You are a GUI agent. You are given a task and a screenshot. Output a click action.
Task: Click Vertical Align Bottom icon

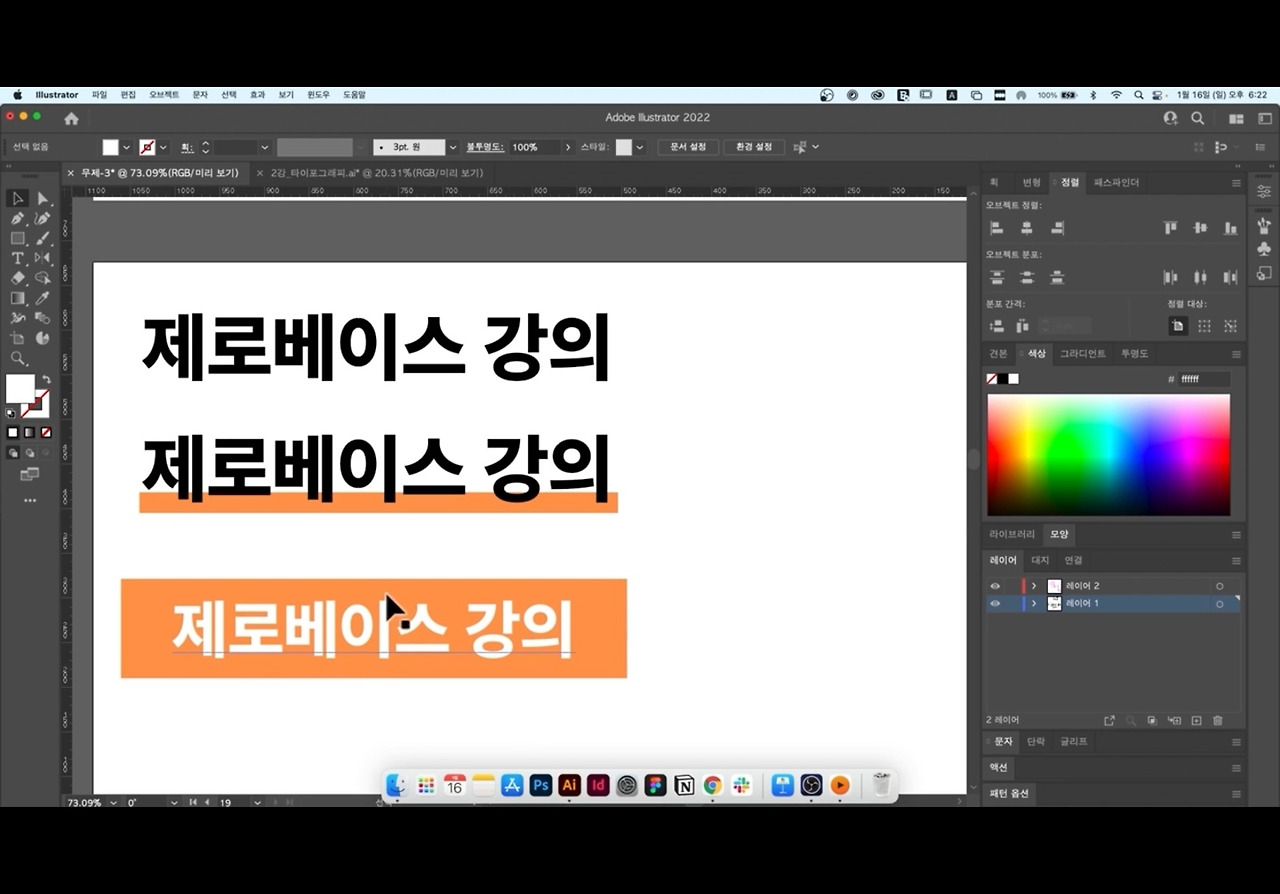click(1230, 228)
